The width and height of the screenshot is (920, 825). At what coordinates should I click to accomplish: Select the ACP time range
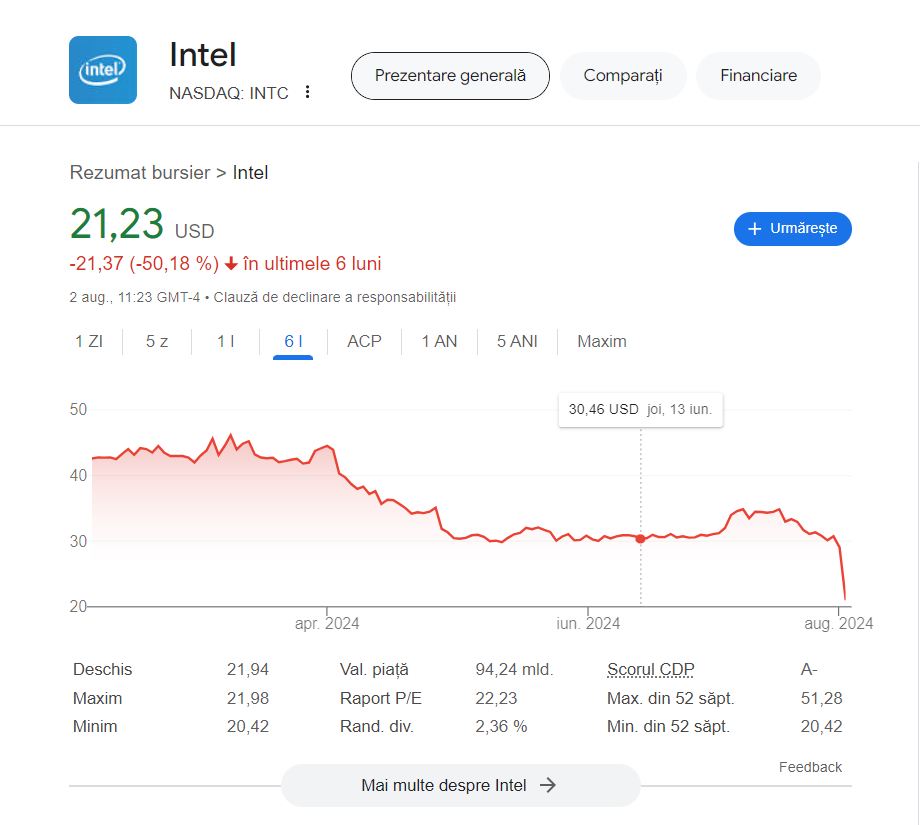point(364,342)
